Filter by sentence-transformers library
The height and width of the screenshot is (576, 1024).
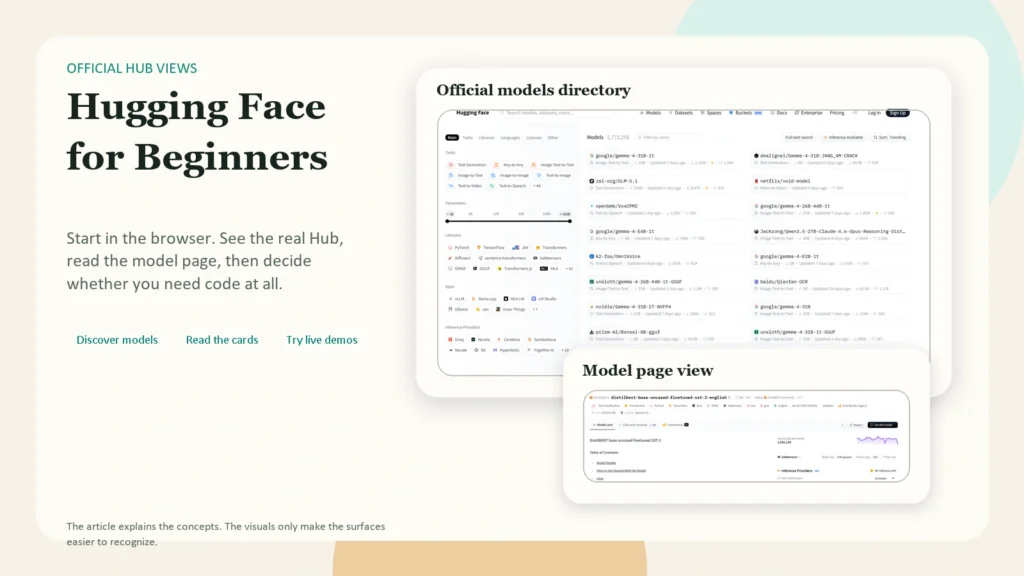(502, 258)
